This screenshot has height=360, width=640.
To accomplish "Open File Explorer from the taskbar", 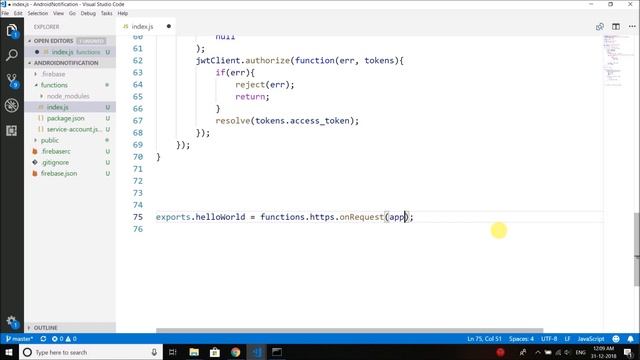I will click(x=194, y=352).
